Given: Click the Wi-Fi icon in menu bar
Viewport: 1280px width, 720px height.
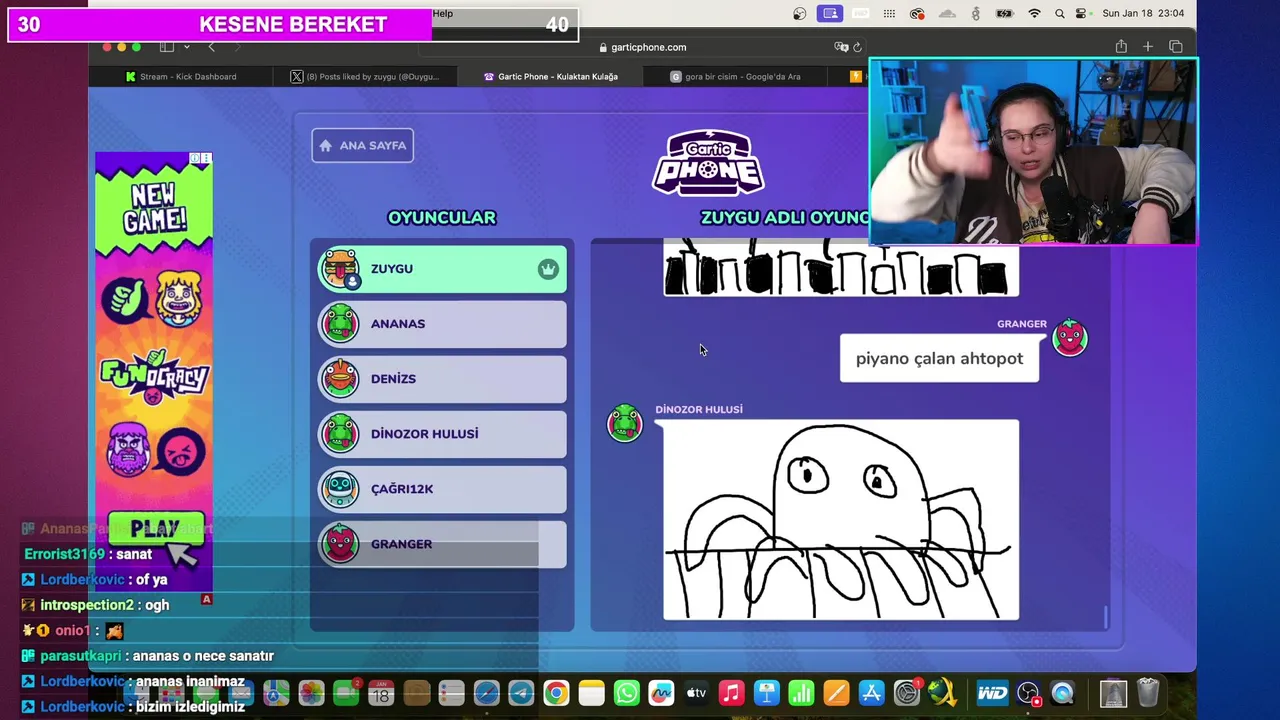Looking at the screenshot, I should (x=1034, y=13).
